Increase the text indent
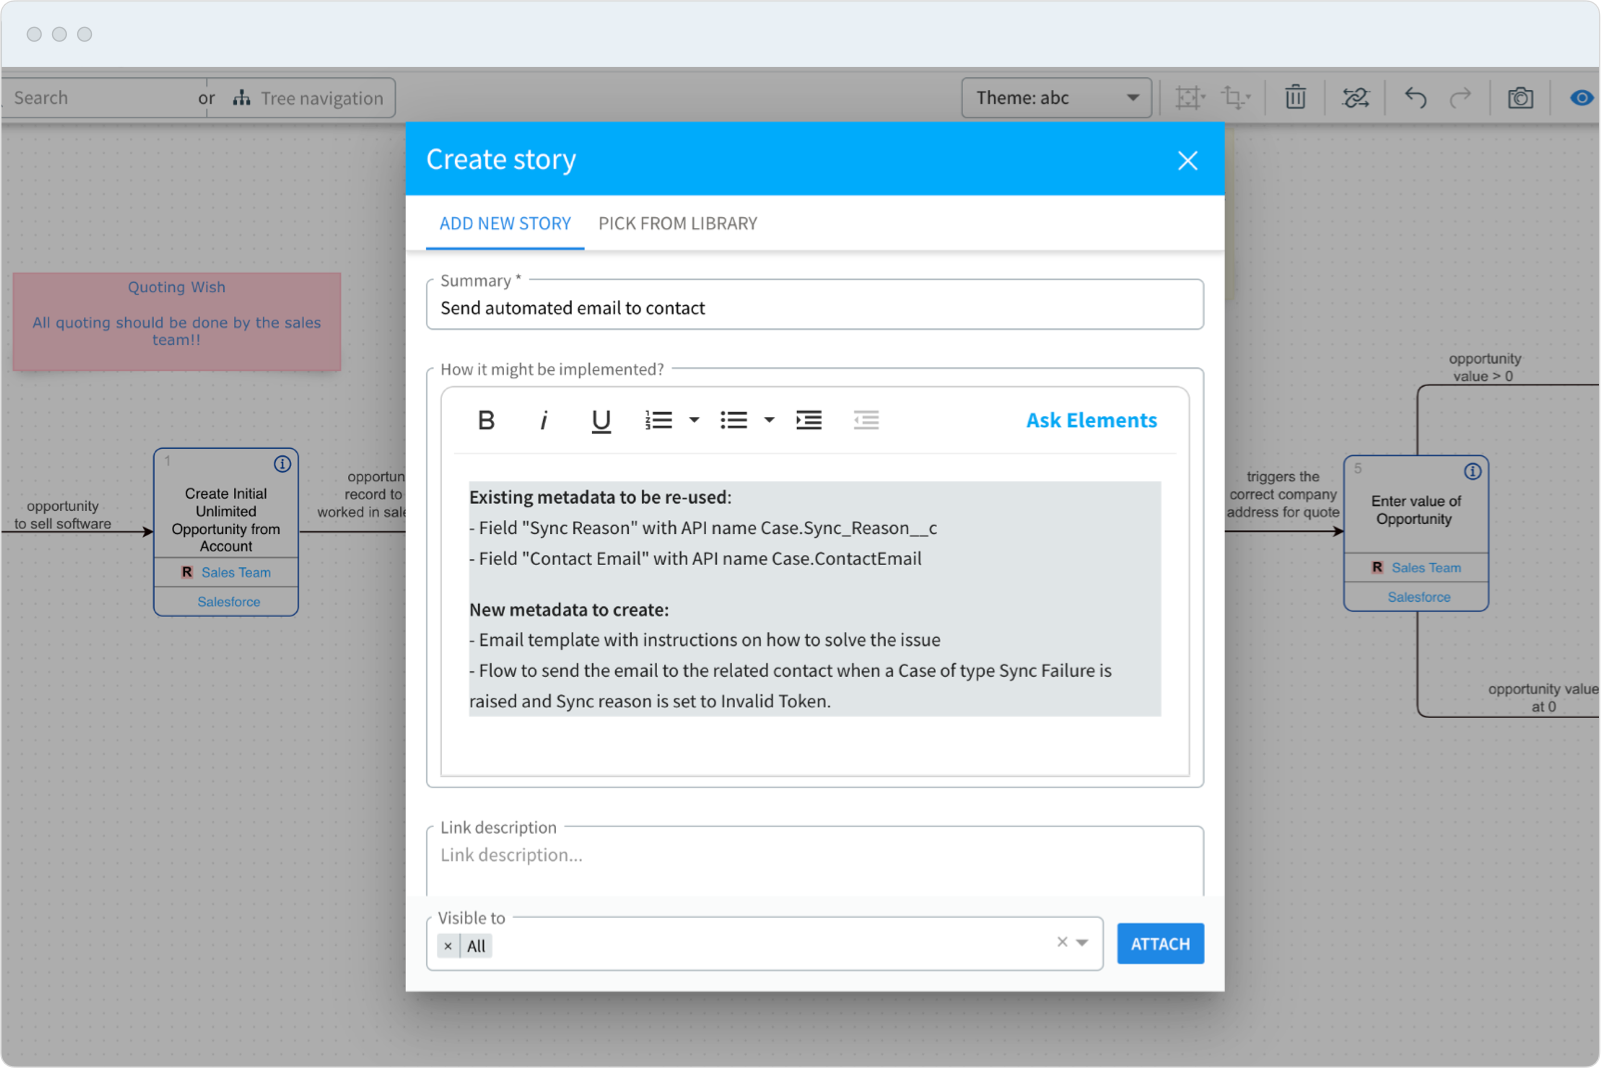The width and height of the screenshot is (1601, 1068). (x=809, y=421)
